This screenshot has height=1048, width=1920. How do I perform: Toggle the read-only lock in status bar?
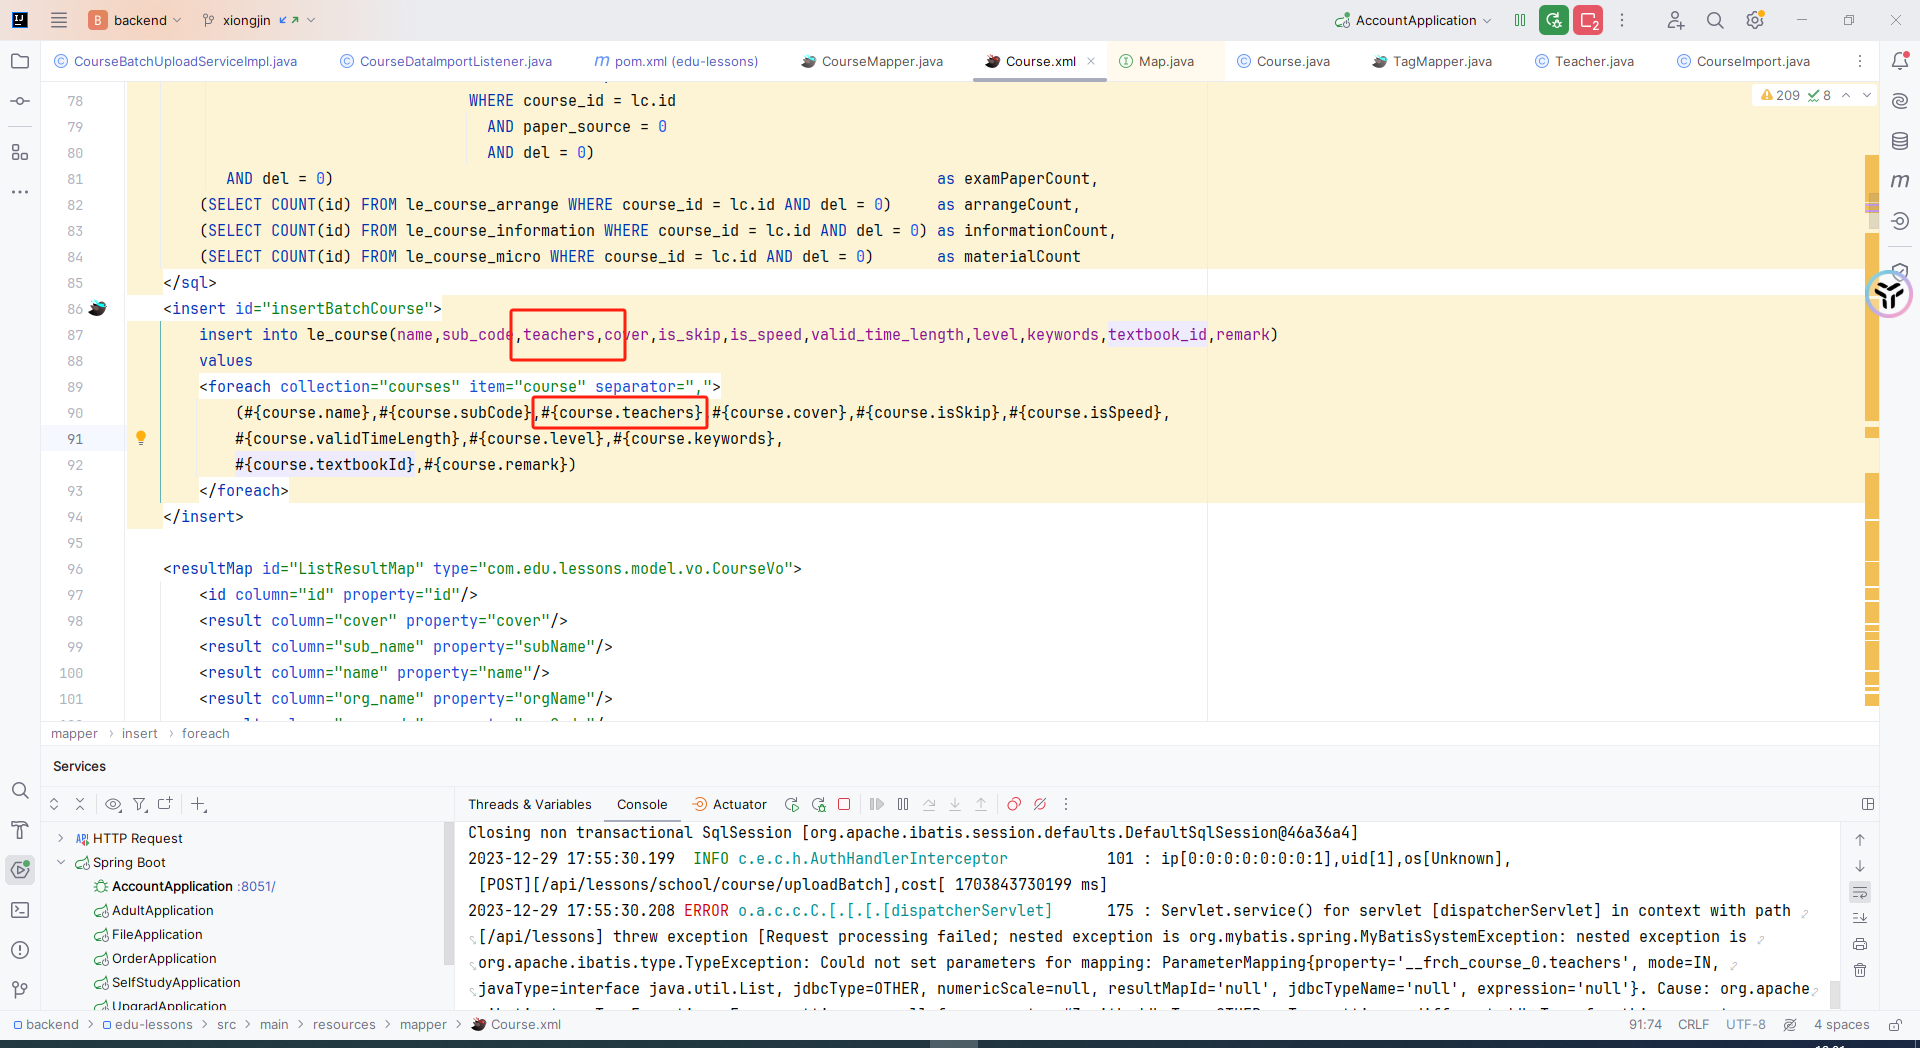coord(1895,1024)
